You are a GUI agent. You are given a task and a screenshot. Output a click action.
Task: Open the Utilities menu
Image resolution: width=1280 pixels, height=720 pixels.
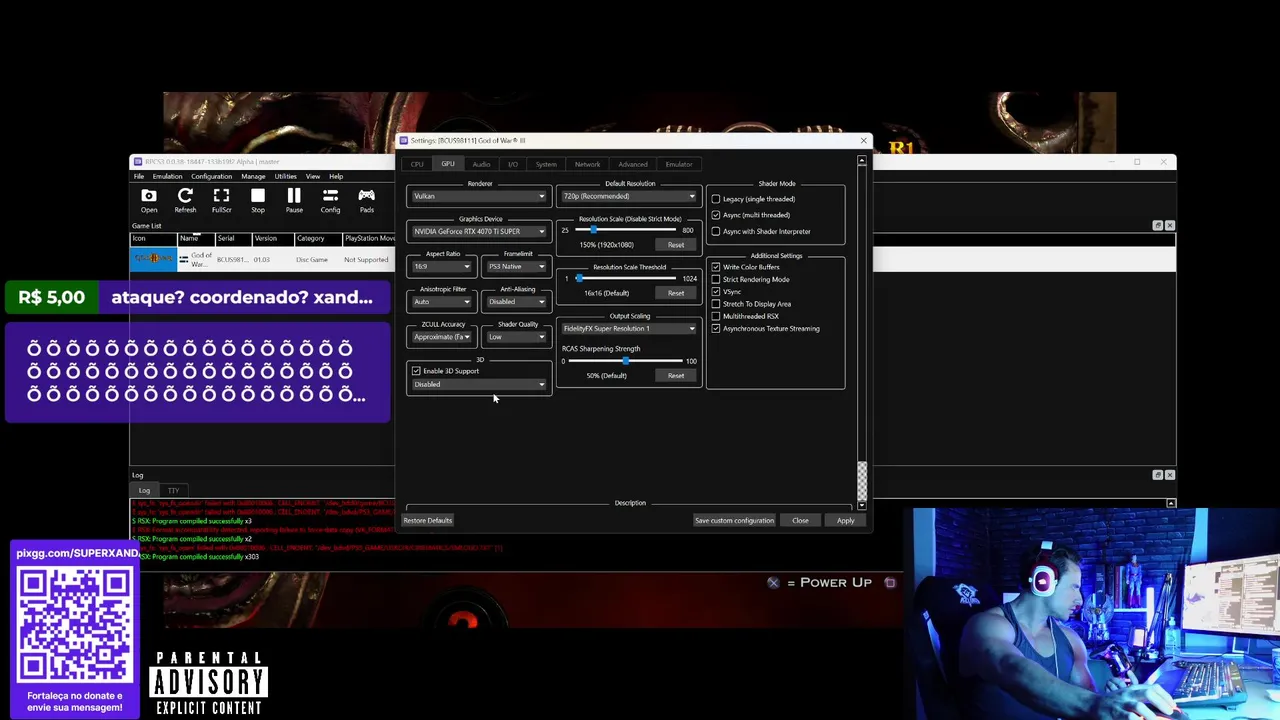coord(285,177)
